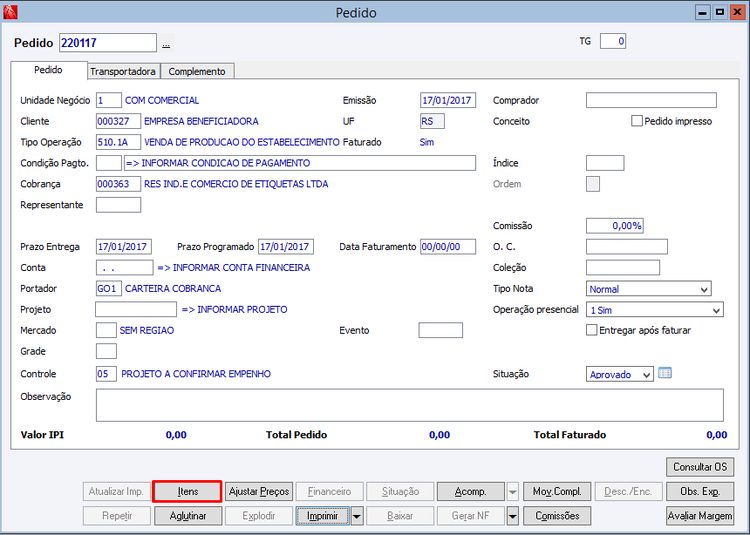Click PROJETO A CONFIRMAR EMPENHO text
This screenshot has width=750, height=535.
(196, 374)
